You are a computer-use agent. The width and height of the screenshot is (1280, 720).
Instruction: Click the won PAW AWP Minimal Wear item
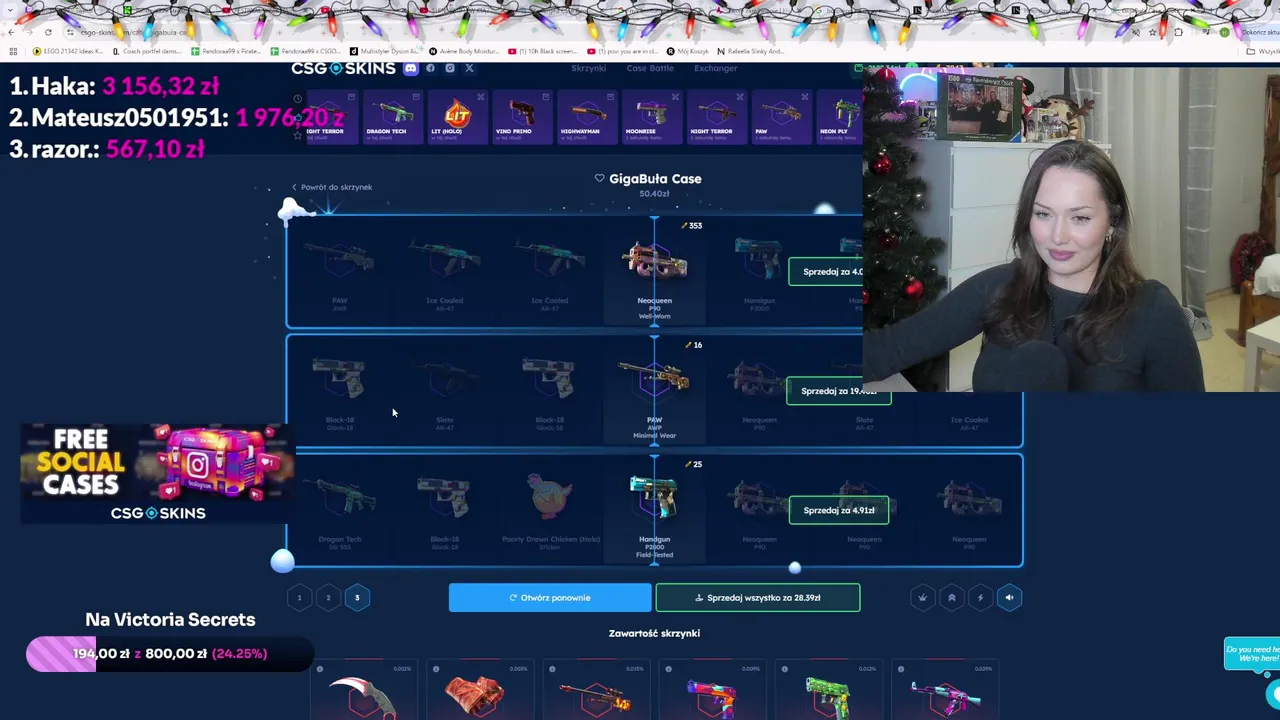click(x=655, y=392)
